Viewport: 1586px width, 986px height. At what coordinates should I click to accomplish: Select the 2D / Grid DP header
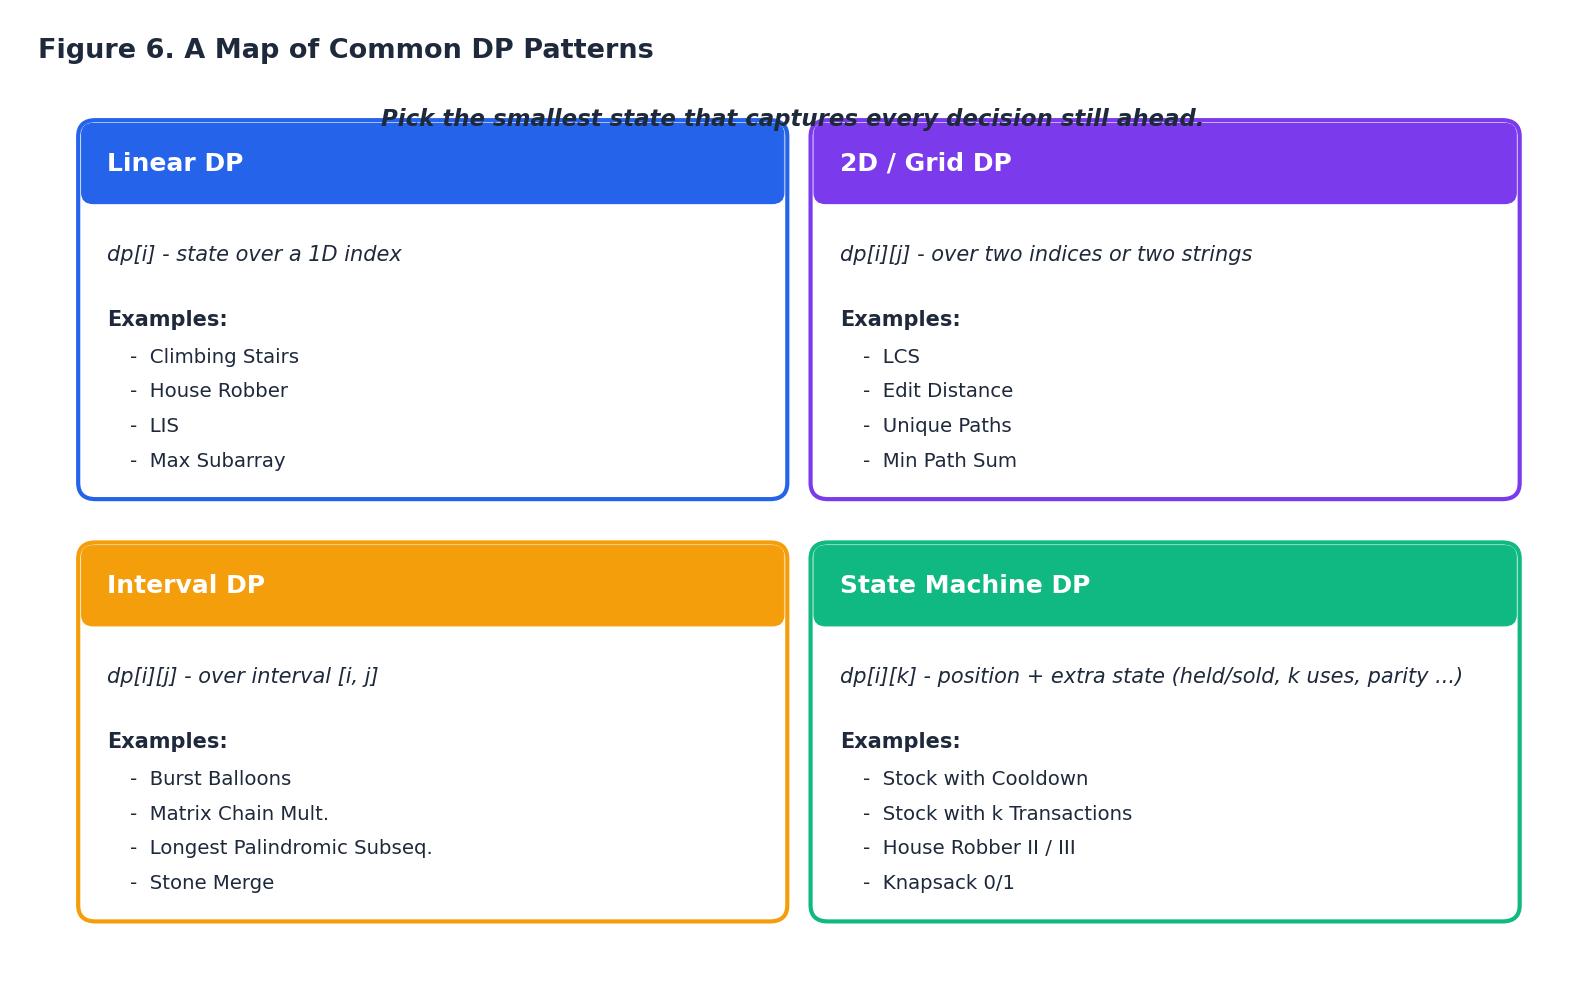tap(1165, 163)
